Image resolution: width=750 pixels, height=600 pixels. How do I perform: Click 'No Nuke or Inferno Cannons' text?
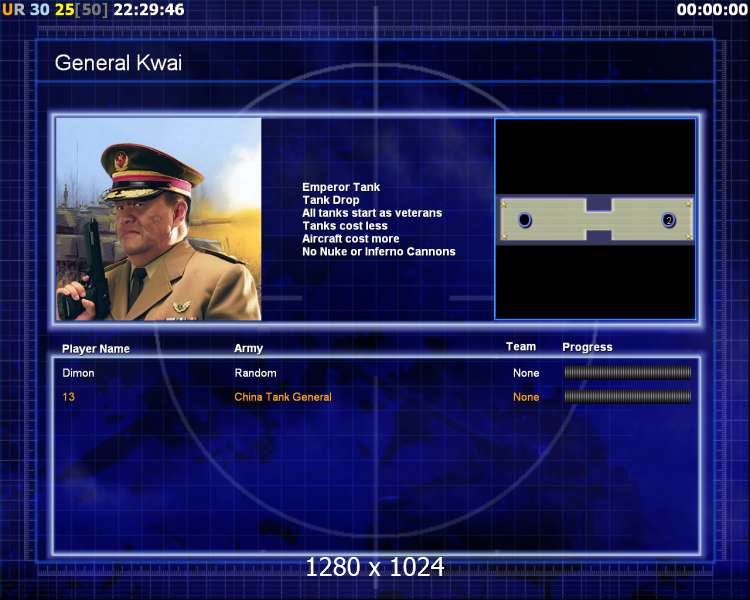point(379,252)
